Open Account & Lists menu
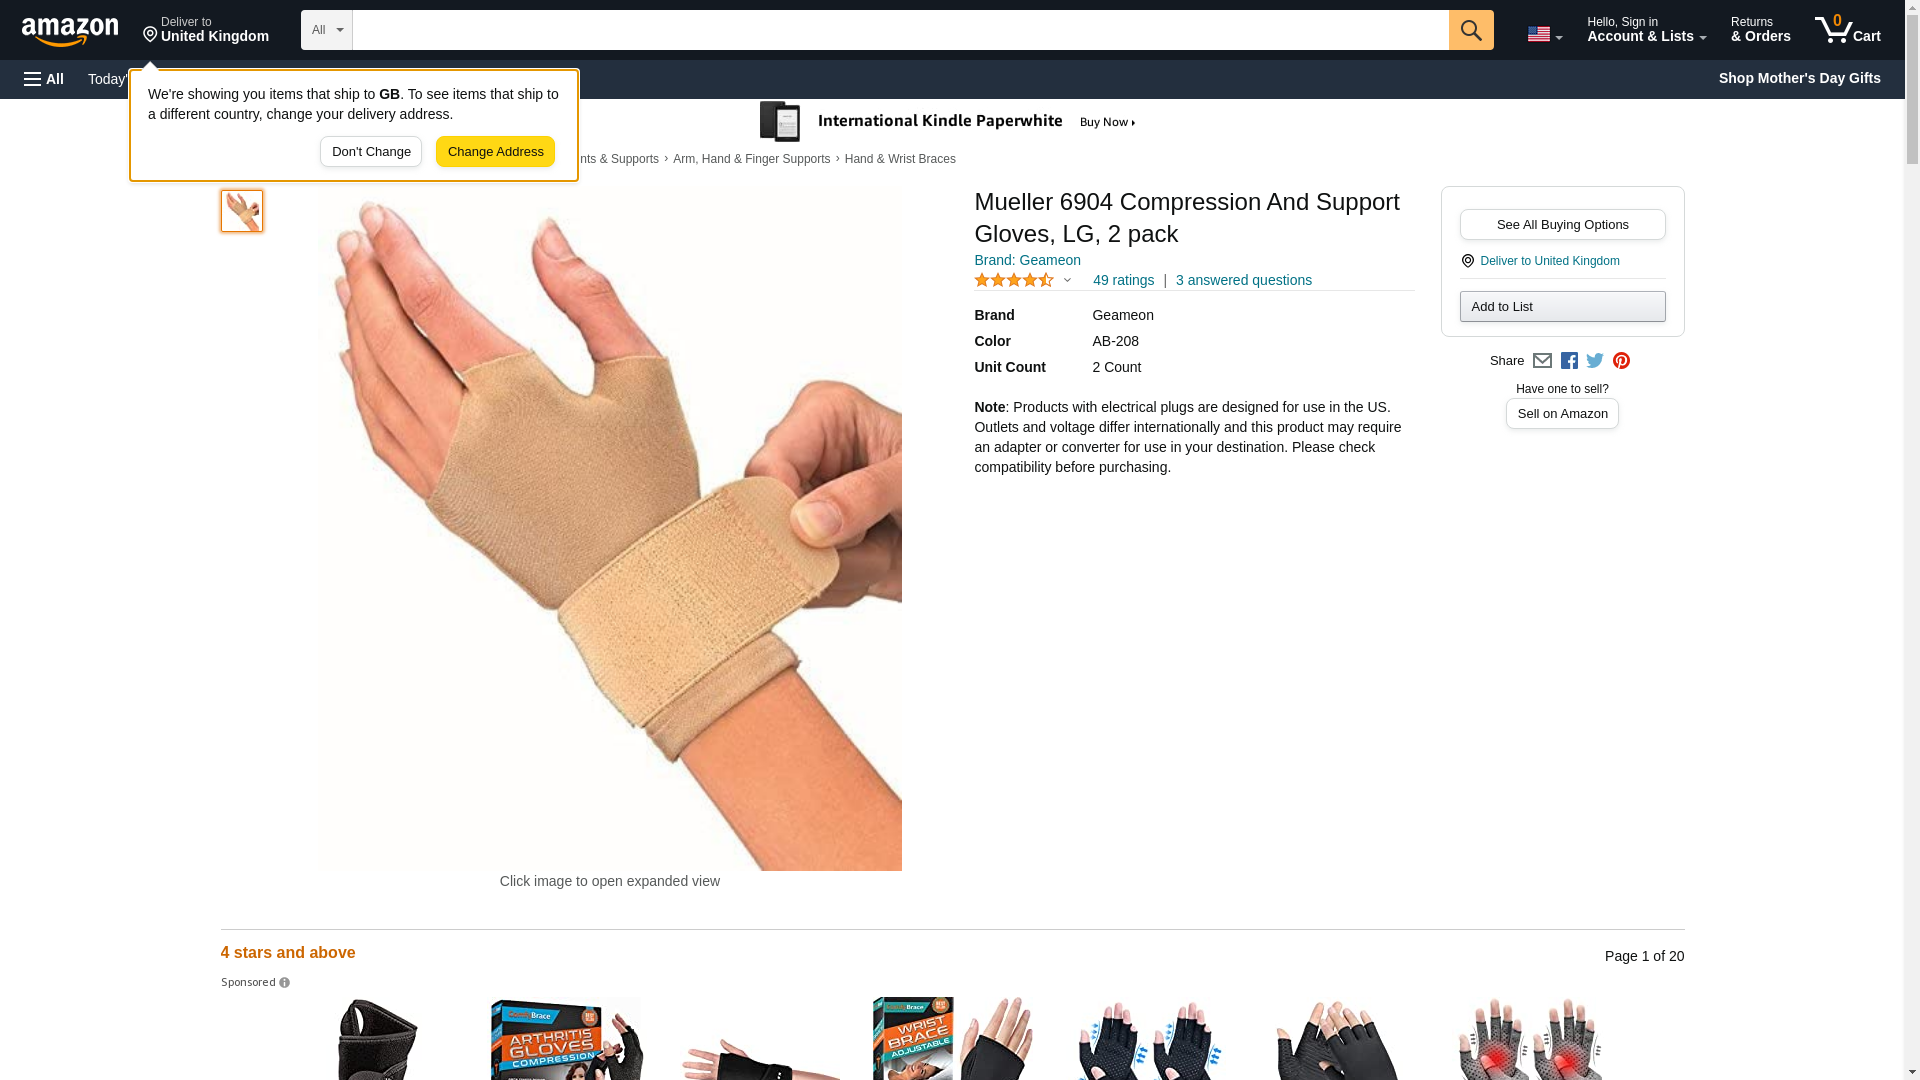 click(x=1646, y=30)
